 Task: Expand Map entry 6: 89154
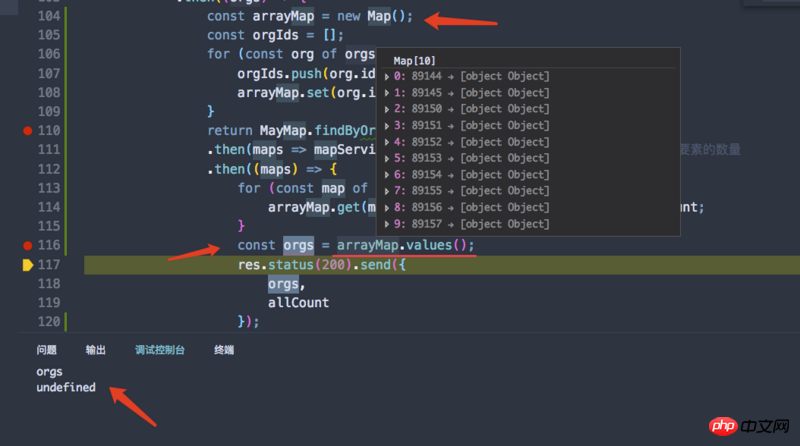point(387,175)
